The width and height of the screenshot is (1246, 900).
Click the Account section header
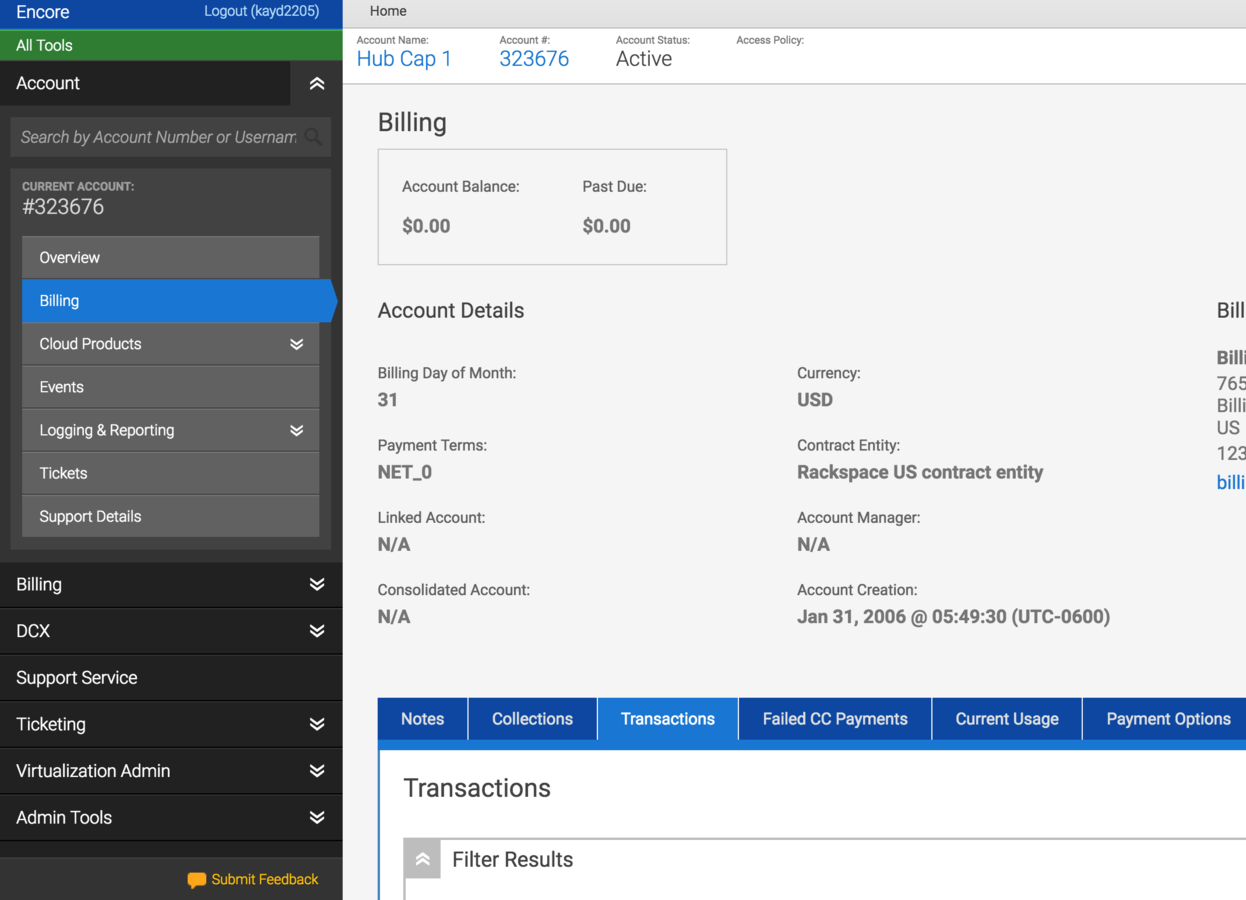145,83
